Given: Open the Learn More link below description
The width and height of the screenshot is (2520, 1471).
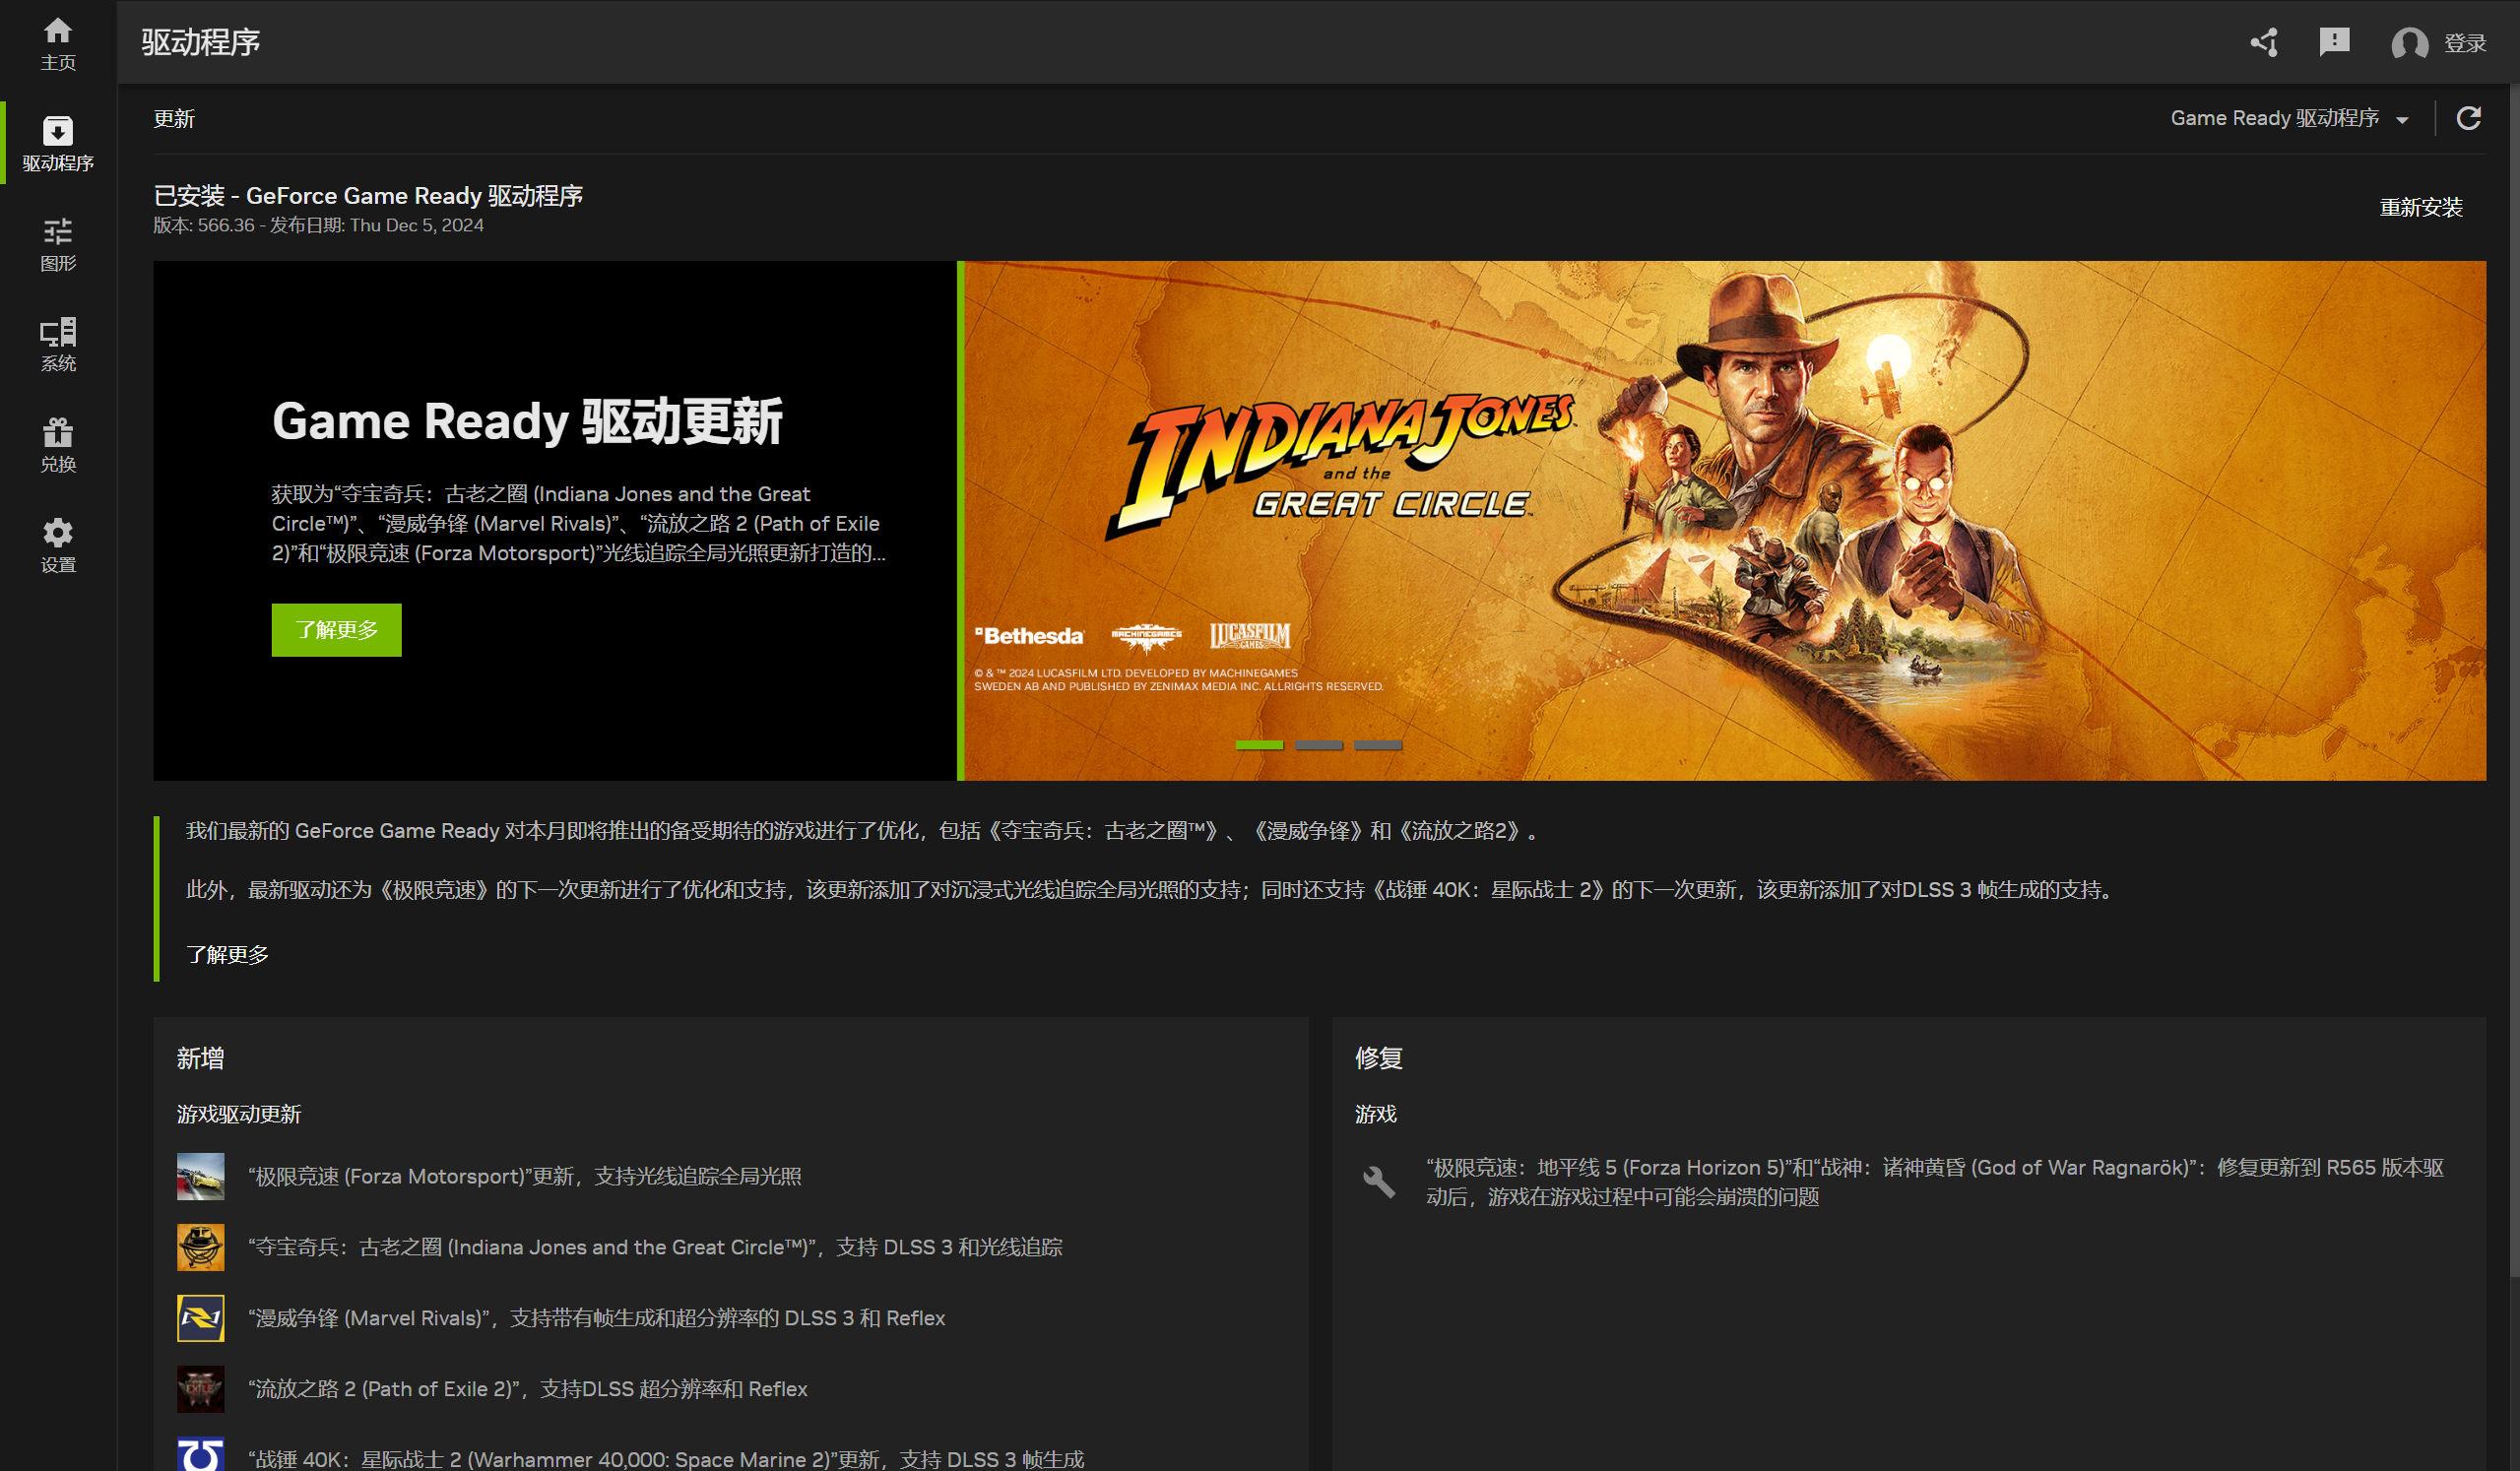Looking at the screenshot, I should click(227, 955).
